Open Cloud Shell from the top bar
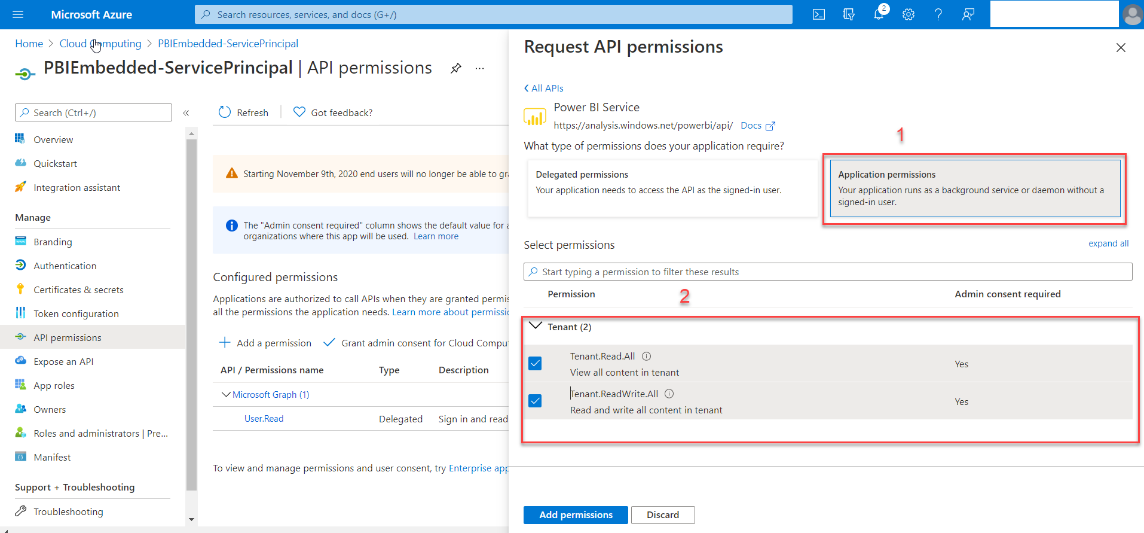 (x=819, y=14)
